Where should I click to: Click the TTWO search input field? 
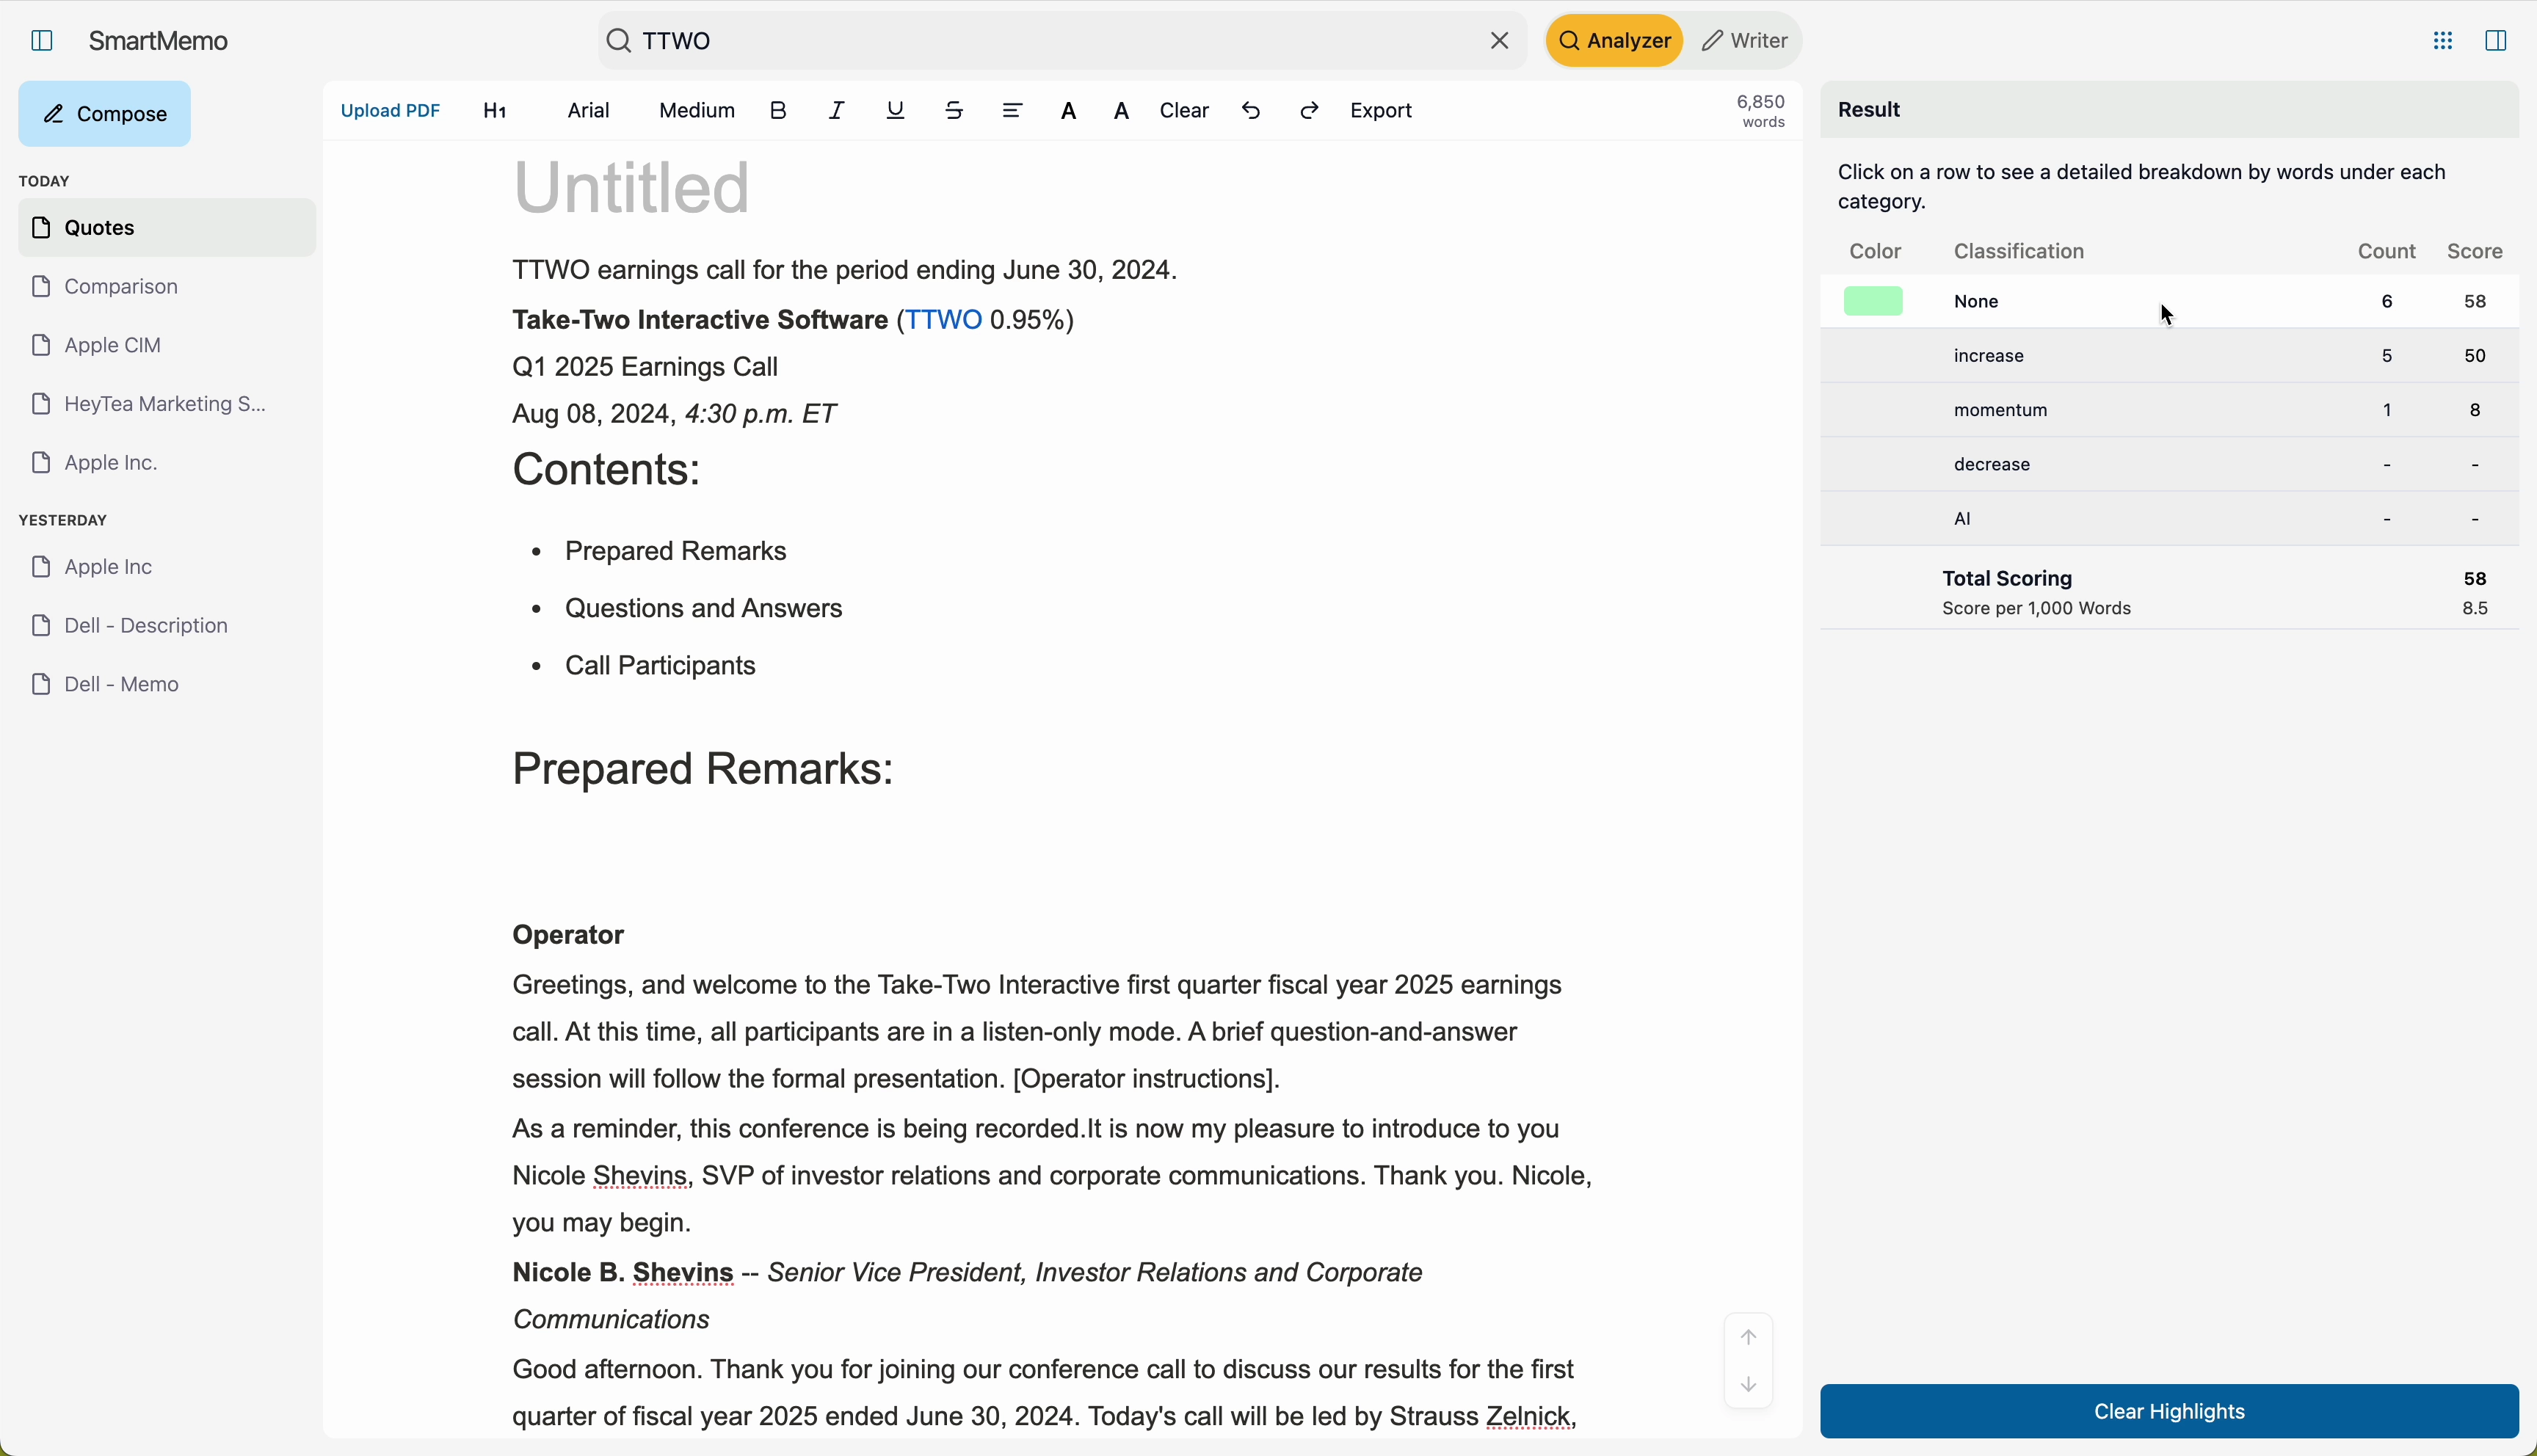1050,41
